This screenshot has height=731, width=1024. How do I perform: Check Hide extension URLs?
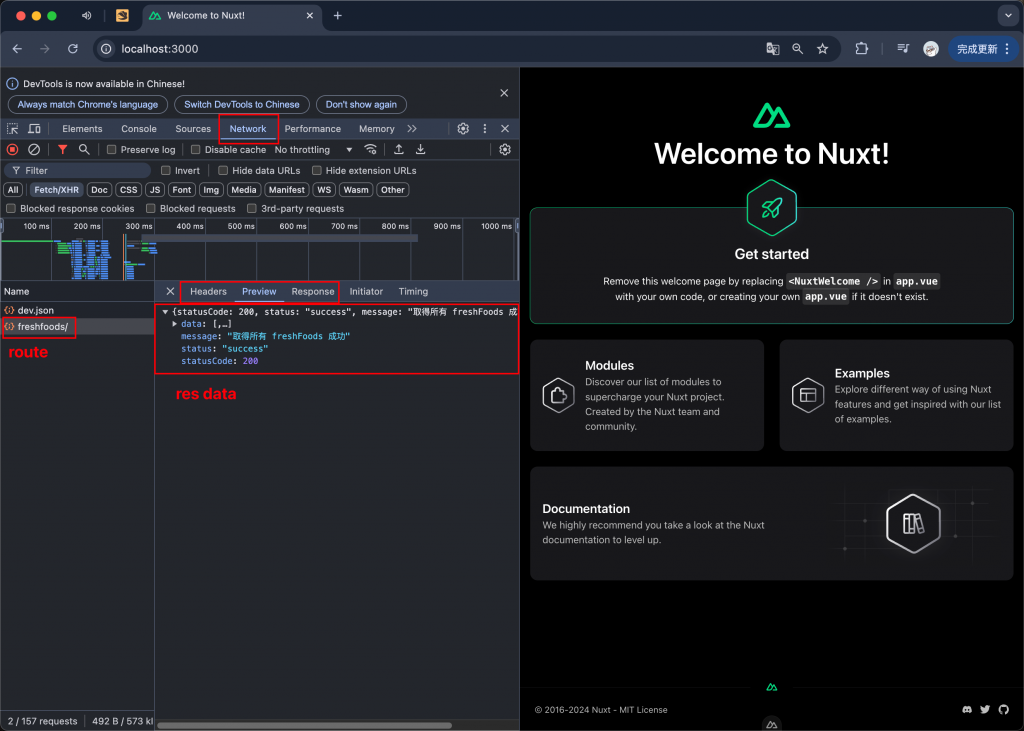pos(317,171)
